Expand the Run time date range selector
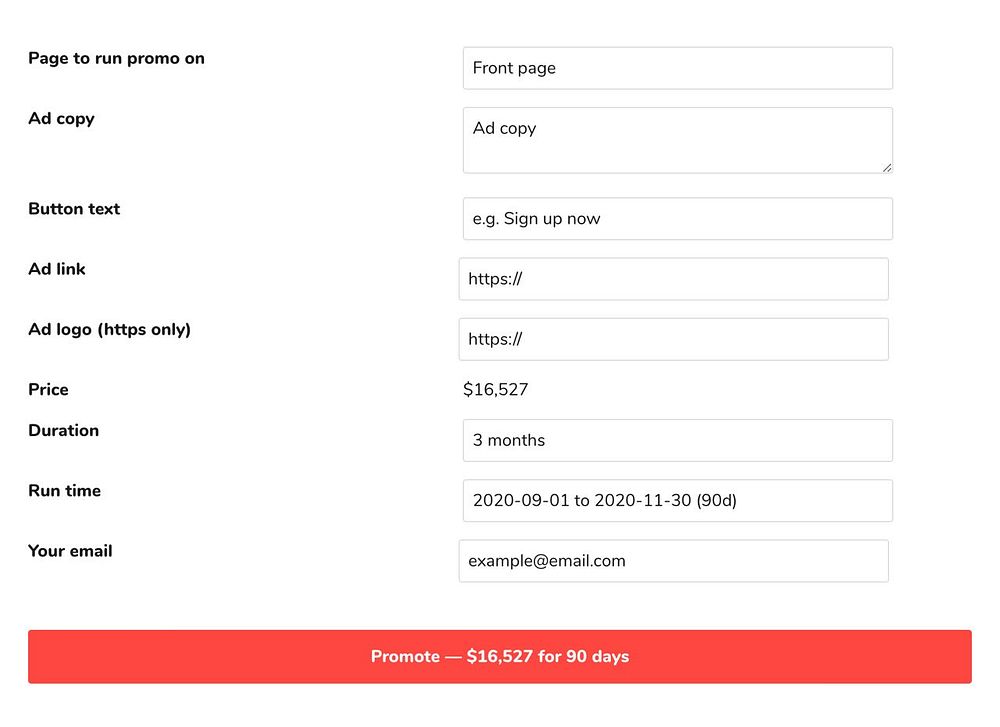Viewport: 1000px width, 727px height. click(x=677, y=500)
